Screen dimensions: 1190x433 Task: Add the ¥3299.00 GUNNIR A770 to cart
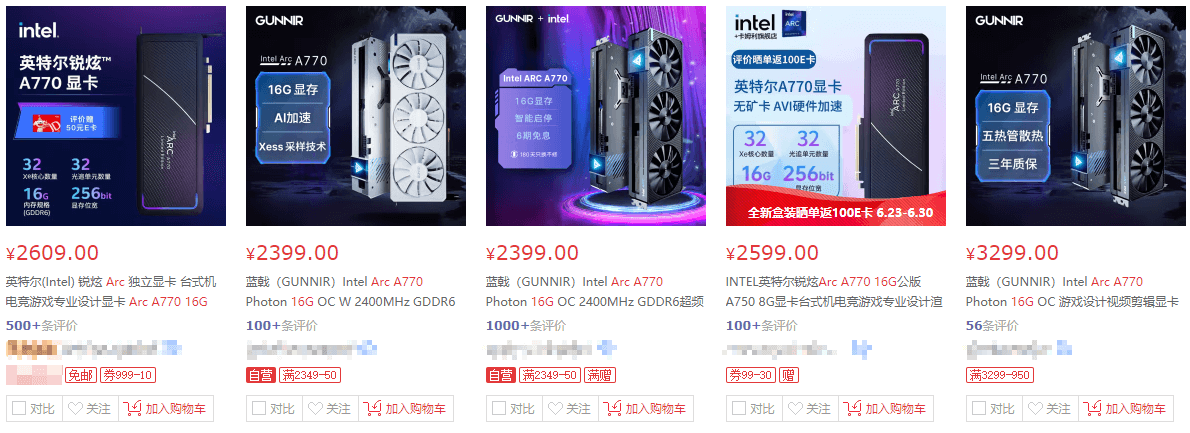[1125, 409]
